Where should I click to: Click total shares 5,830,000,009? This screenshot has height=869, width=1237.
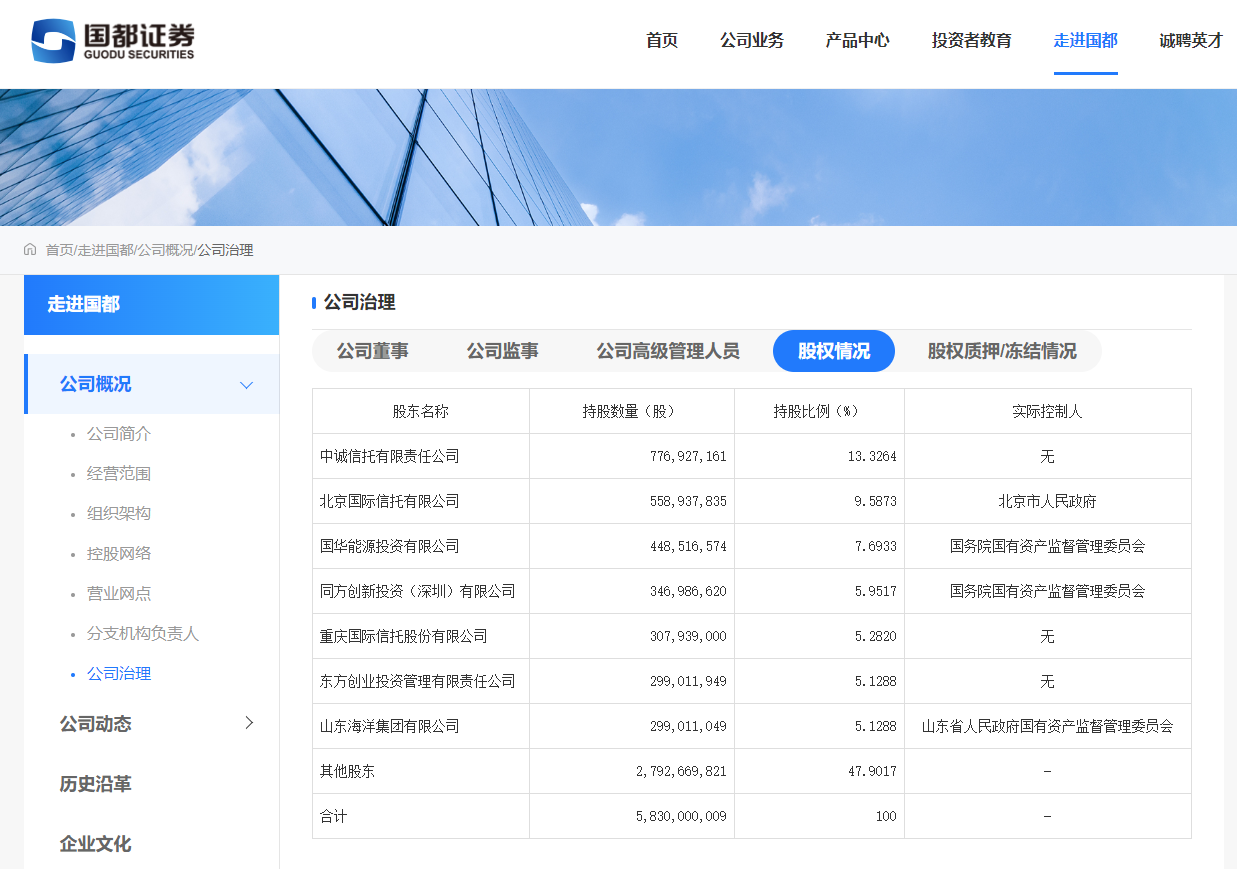(x=681, y=816)
